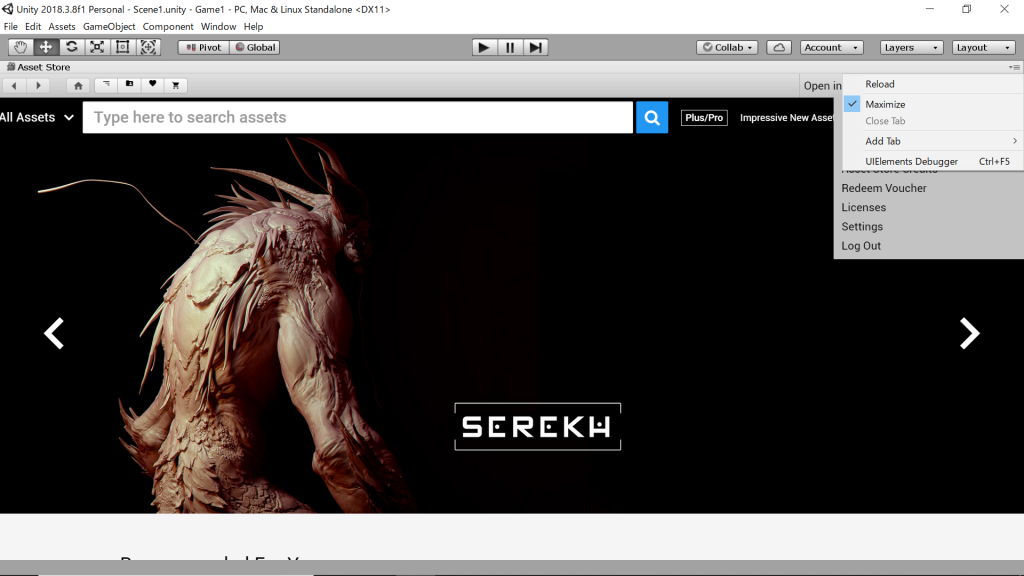Open the SEREKH banner

pos(537,426)
